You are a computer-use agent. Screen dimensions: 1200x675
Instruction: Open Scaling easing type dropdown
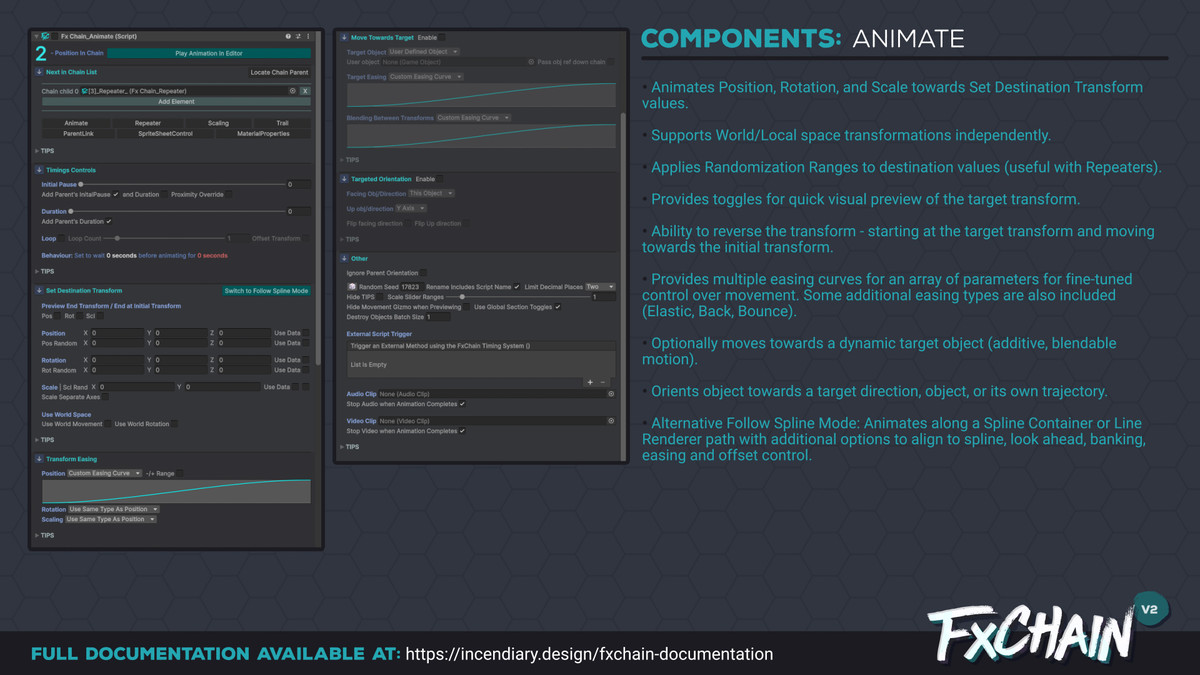pos(110,519)
